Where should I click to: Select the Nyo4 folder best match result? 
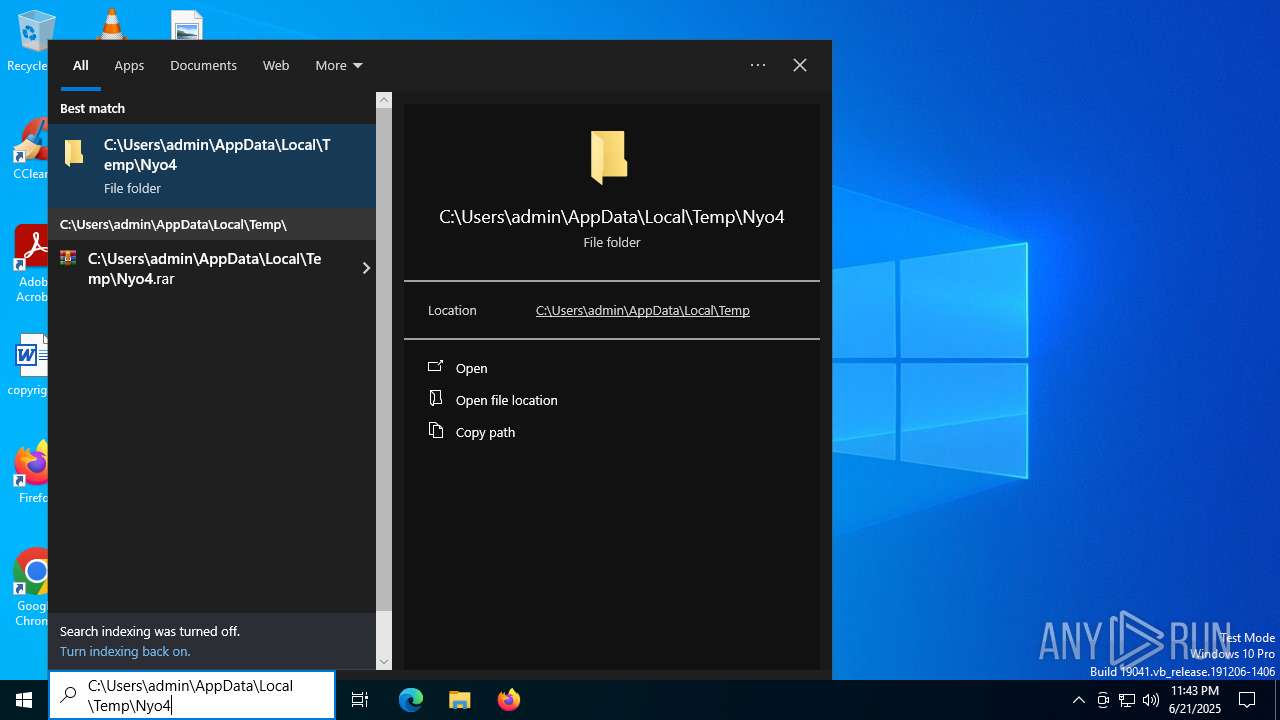[212, 166]
